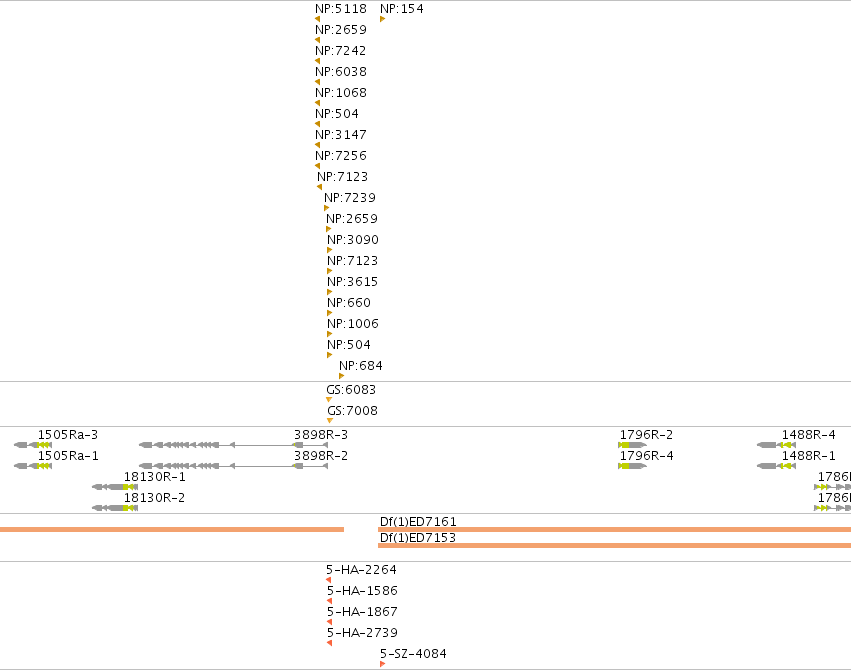Click the GS:7008 label

click(352, 411)
